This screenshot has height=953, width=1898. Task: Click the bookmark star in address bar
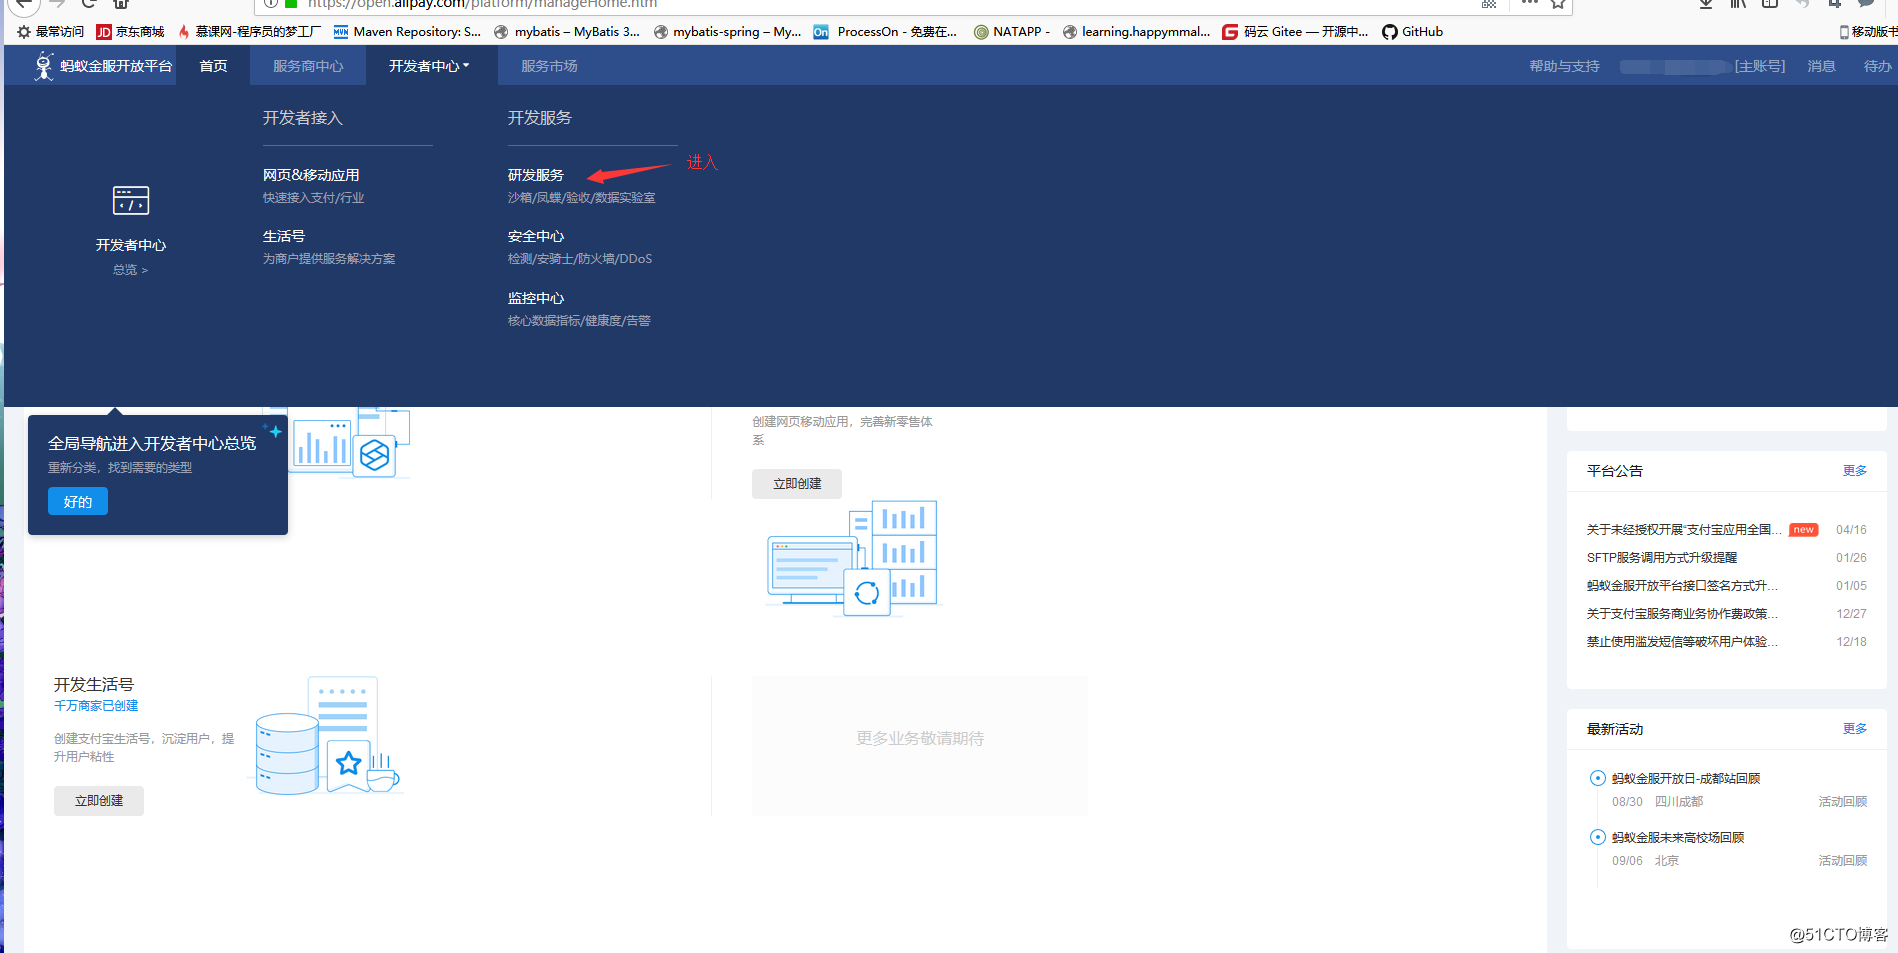click(x=1558, y=4)
